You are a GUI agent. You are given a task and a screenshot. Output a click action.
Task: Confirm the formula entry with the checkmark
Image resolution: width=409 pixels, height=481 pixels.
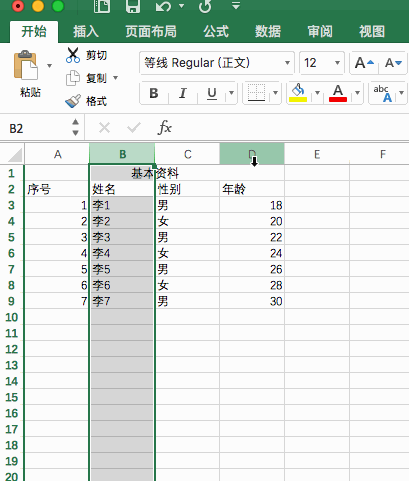(134, 128)
